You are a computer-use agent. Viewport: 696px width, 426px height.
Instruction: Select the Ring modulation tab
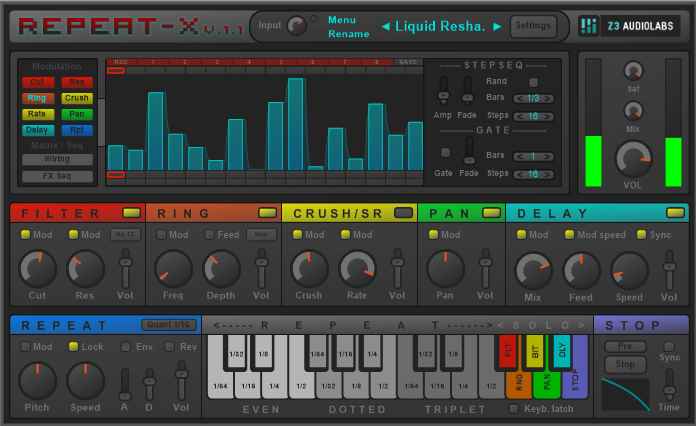click(38, 98)
